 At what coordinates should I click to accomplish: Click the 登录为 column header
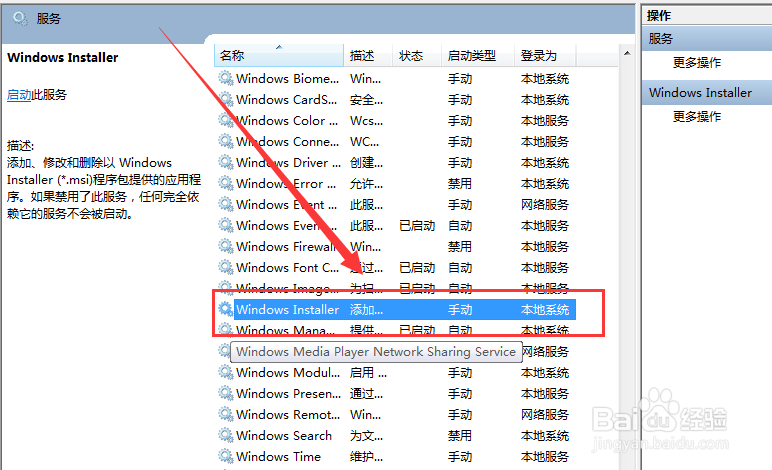click(545, 55)
